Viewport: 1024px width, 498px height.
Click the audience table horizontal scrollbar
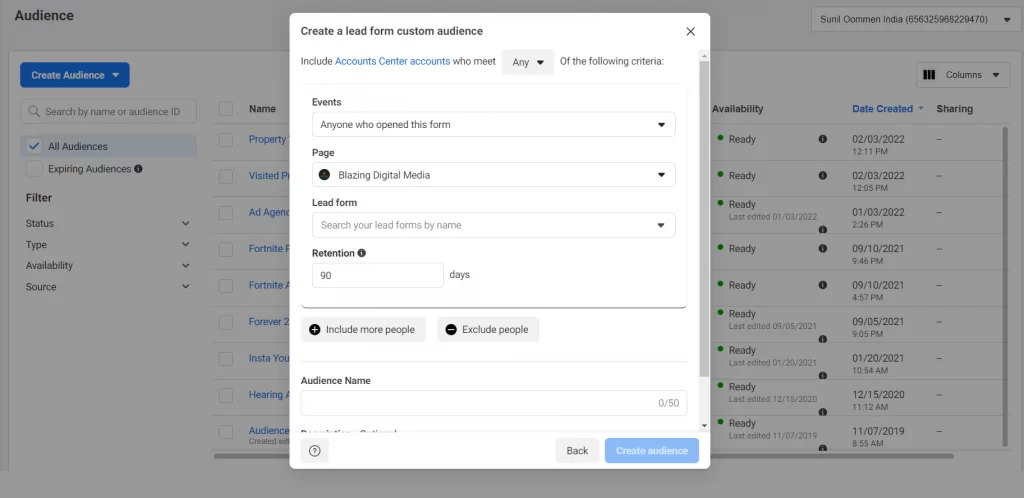583,456
